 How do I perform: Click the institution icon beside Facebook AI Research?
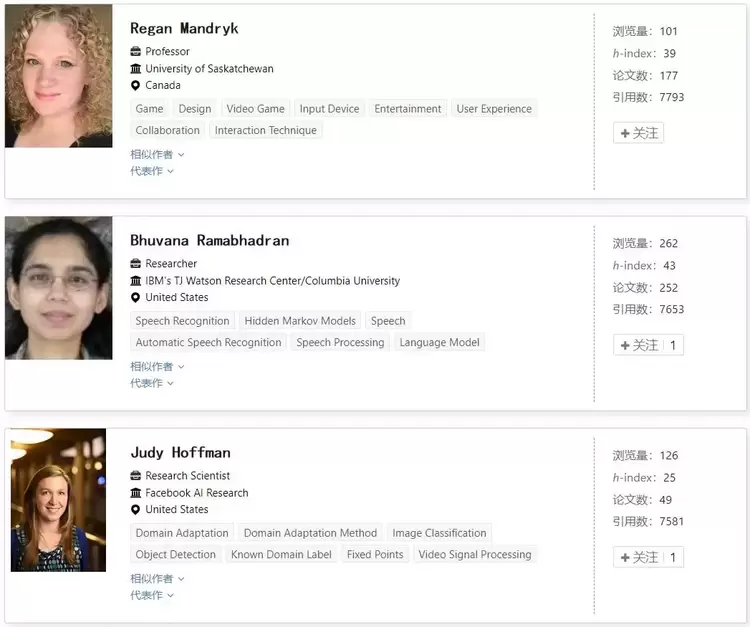[136, 493]
